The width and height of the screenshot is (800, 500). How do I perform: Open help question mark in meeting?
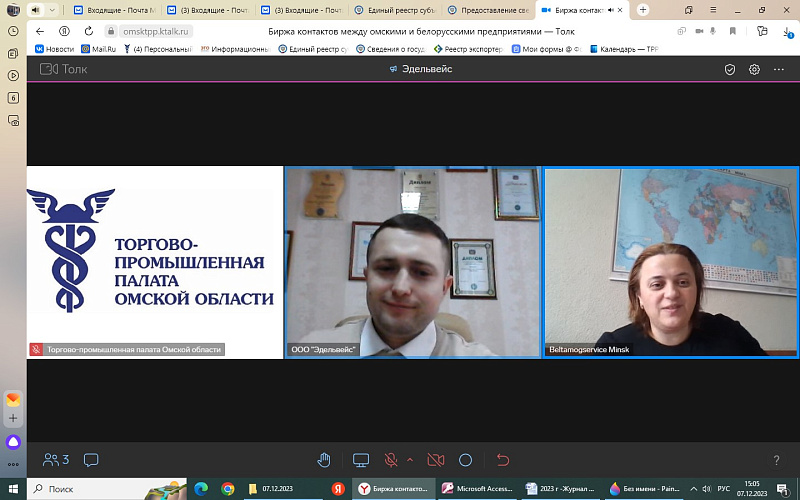776,460
